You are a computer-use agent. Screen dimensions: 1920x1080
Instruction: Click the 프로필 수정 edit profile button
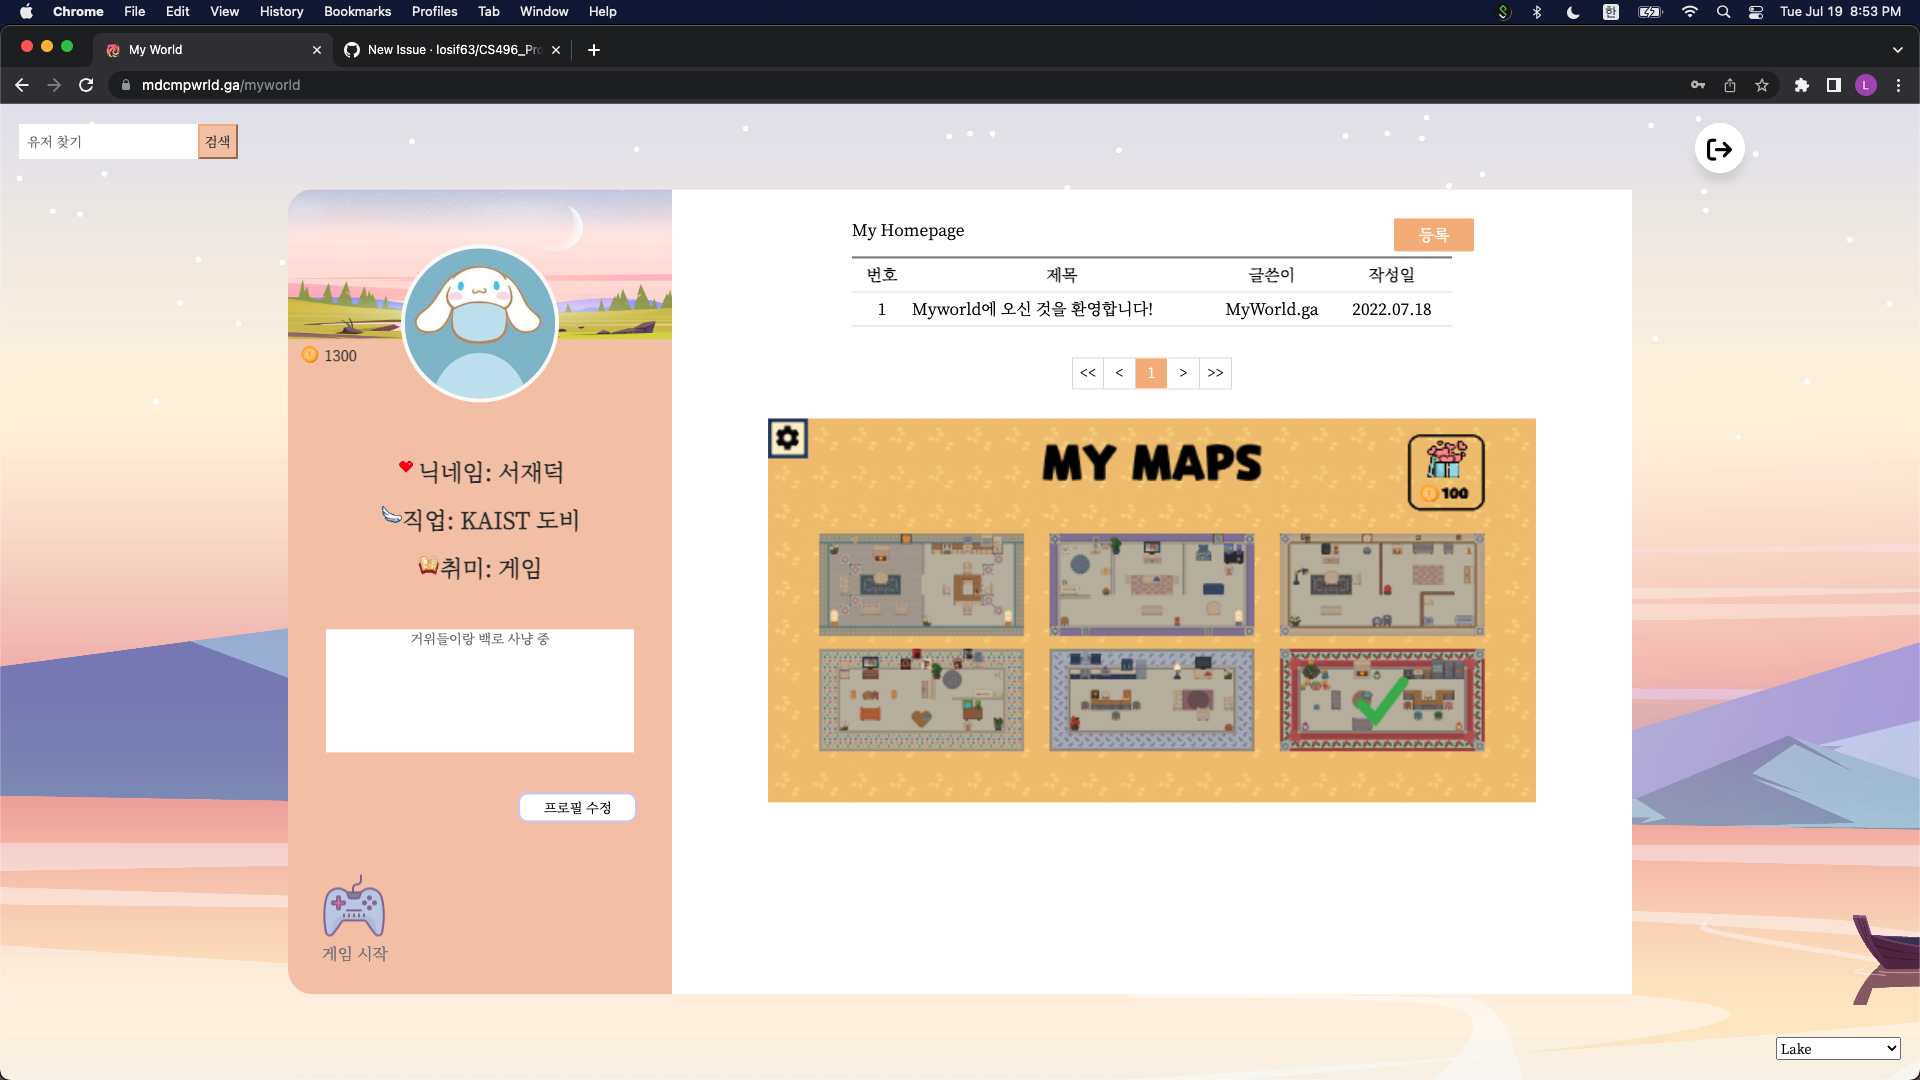(577, 807)
